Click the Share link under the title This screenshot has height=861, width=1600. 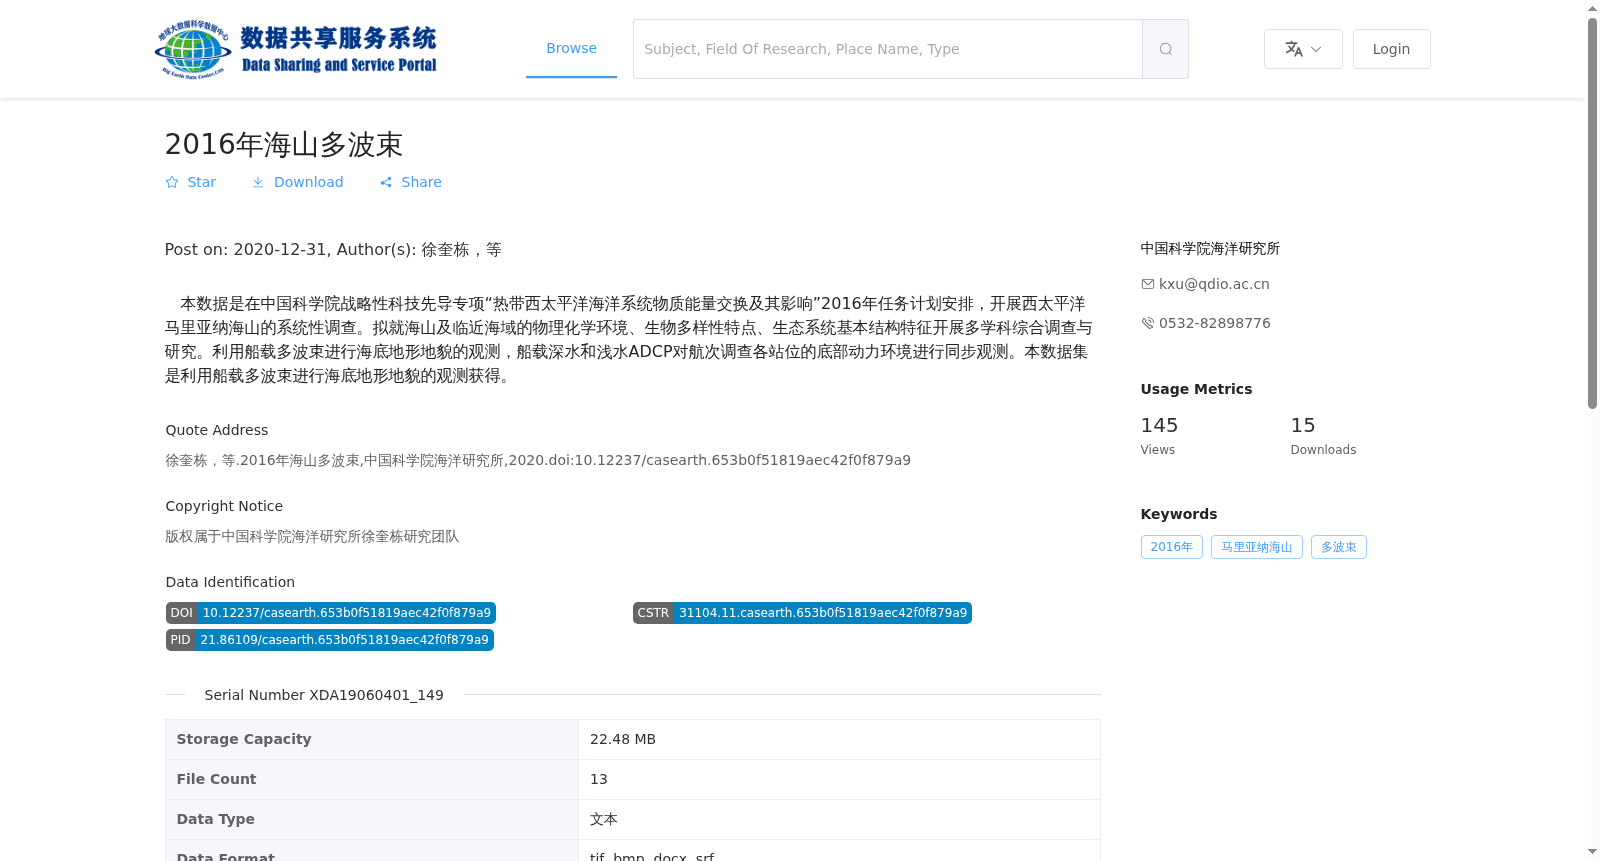click(410, 182)
